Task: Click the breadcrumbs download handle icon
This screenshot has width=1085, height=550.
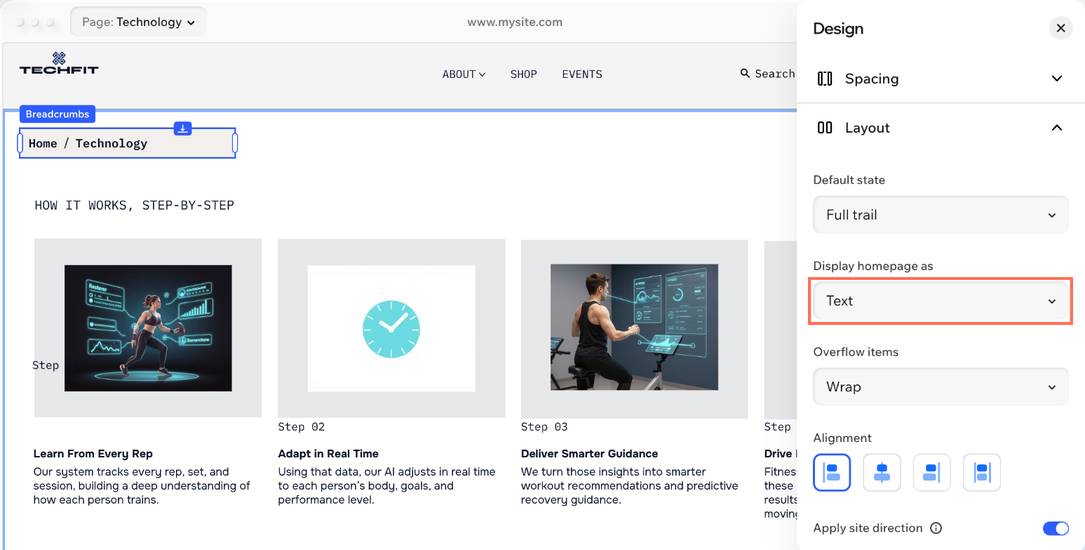Action: point(183,129)
